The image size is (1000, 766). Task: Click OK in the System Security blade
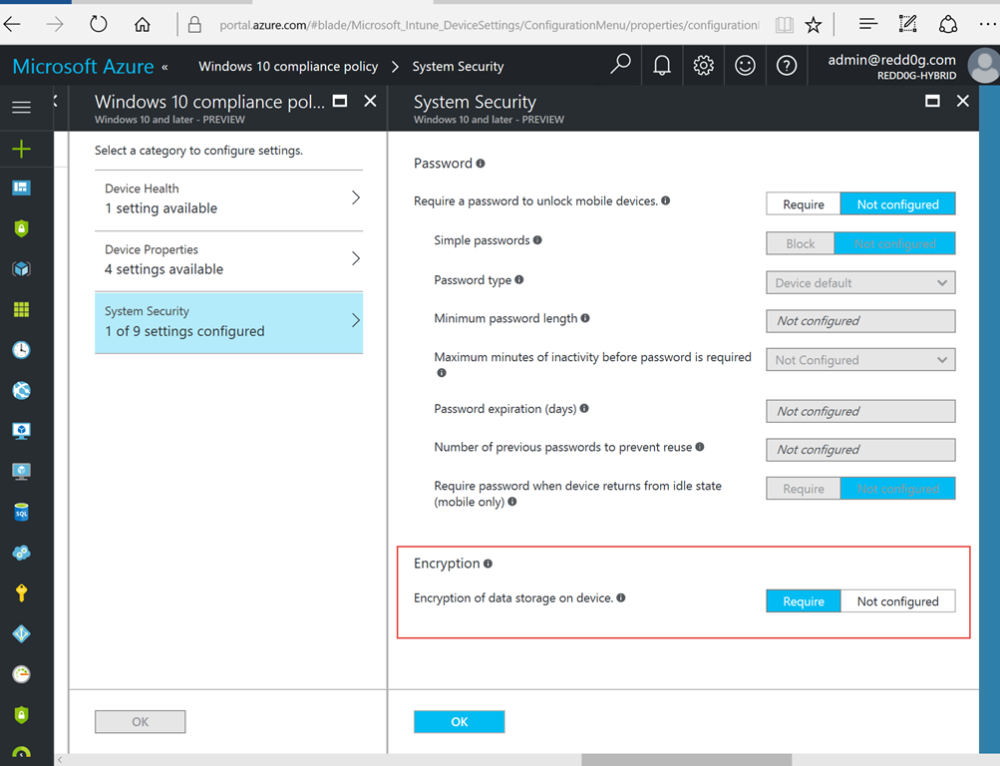(x=459, y=721)
